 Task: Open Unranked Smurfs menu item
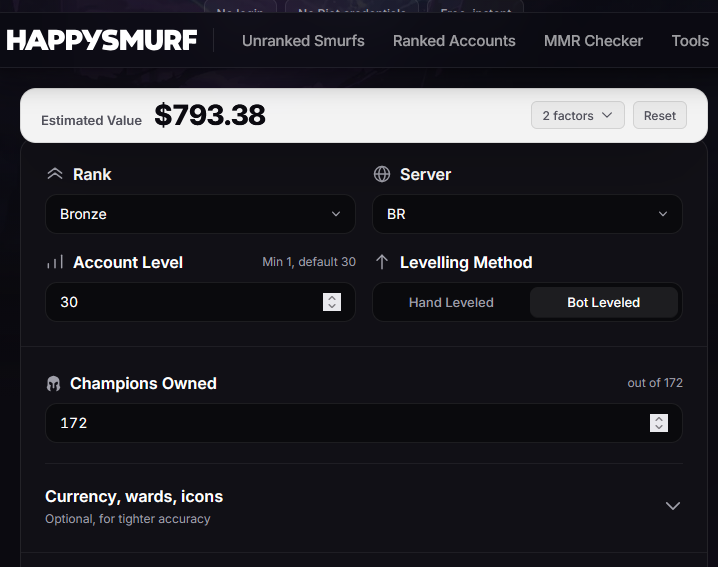tap(303, 41)
